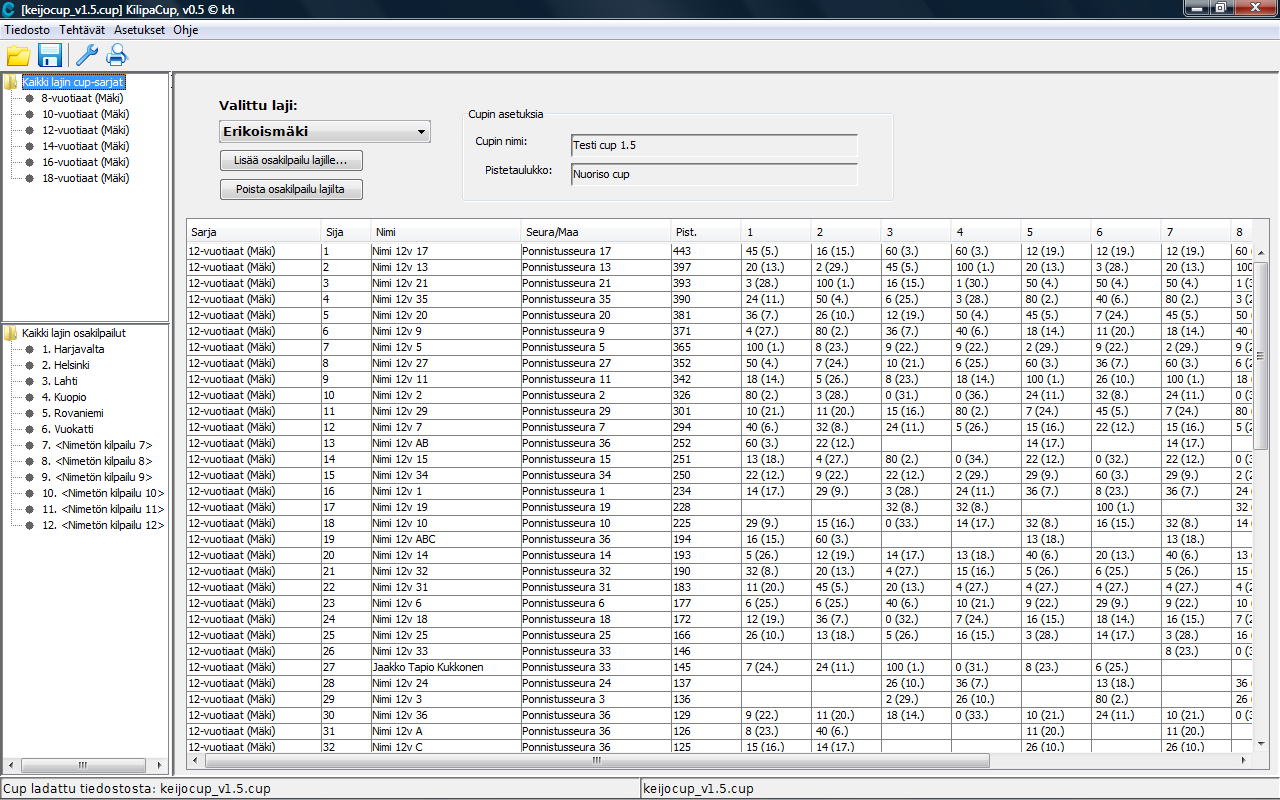Select competition 5. Rovaniemi
Image resolution: width=1280 pixels, height=800 pixels.
pos(72,413)
